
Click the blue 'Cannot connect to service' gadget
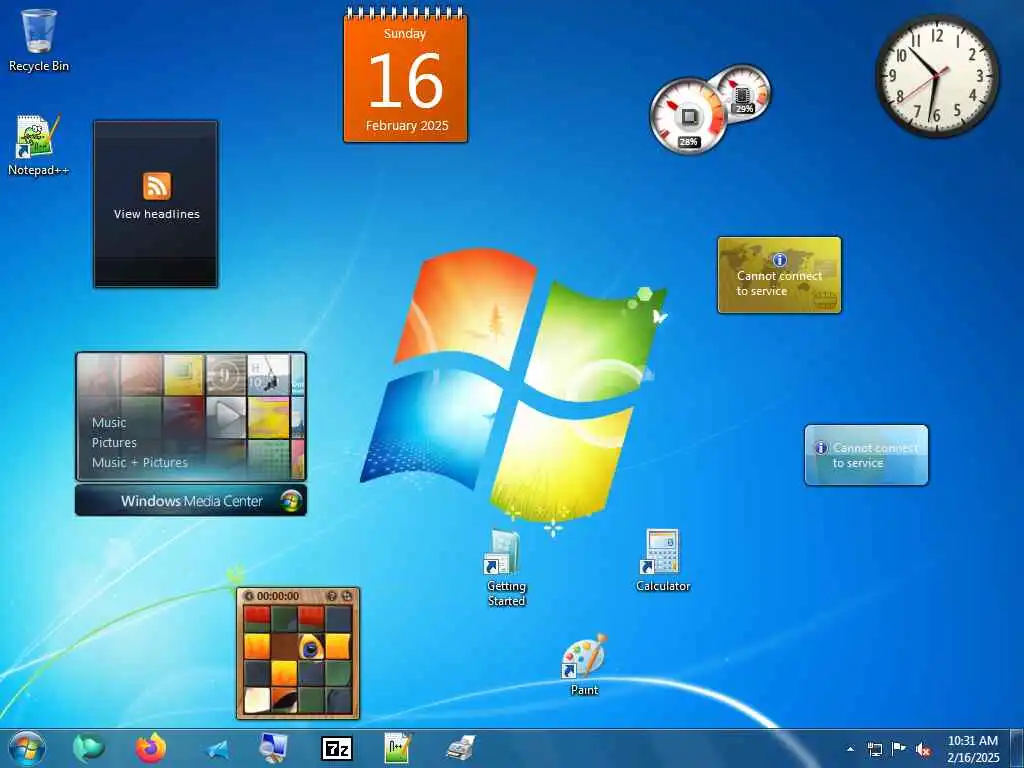coord(867,455)
